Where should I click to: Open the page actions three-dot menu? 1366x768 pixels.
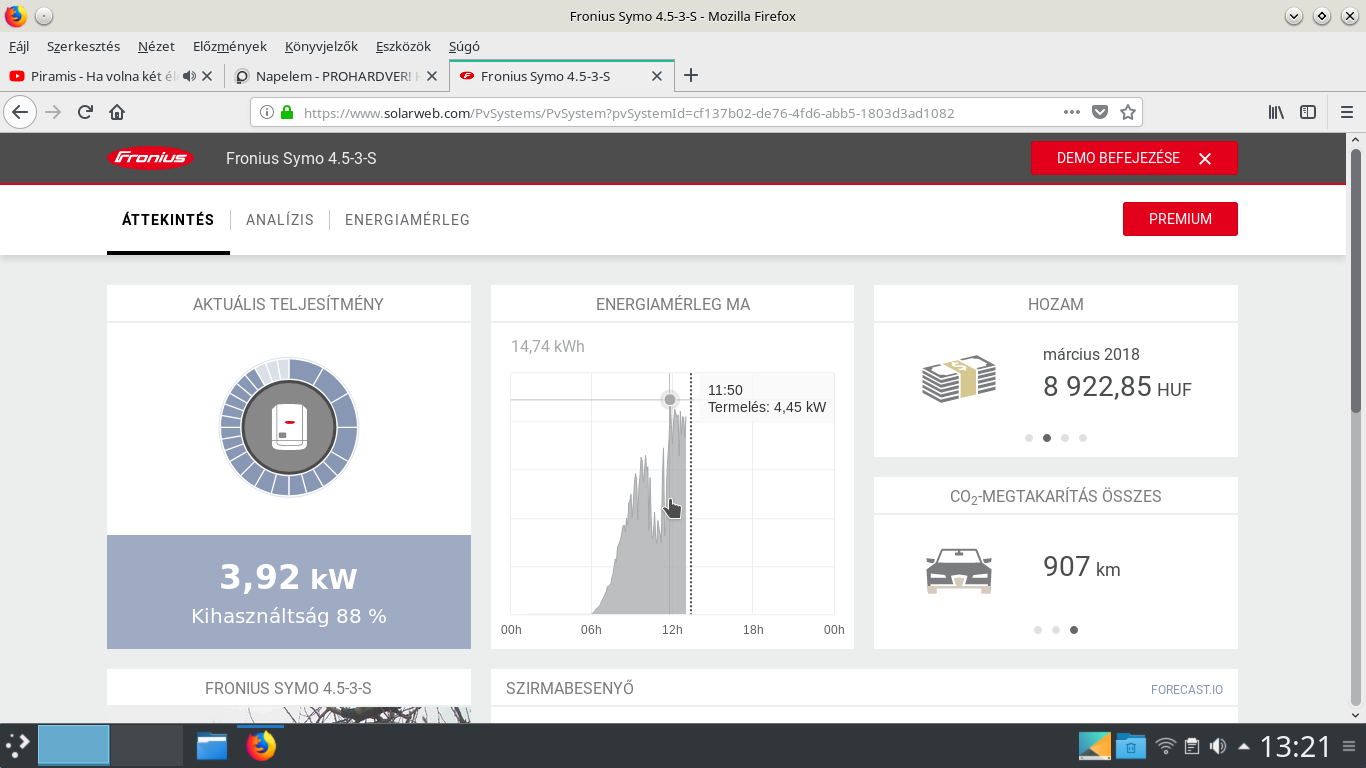tap(1071, 112)
